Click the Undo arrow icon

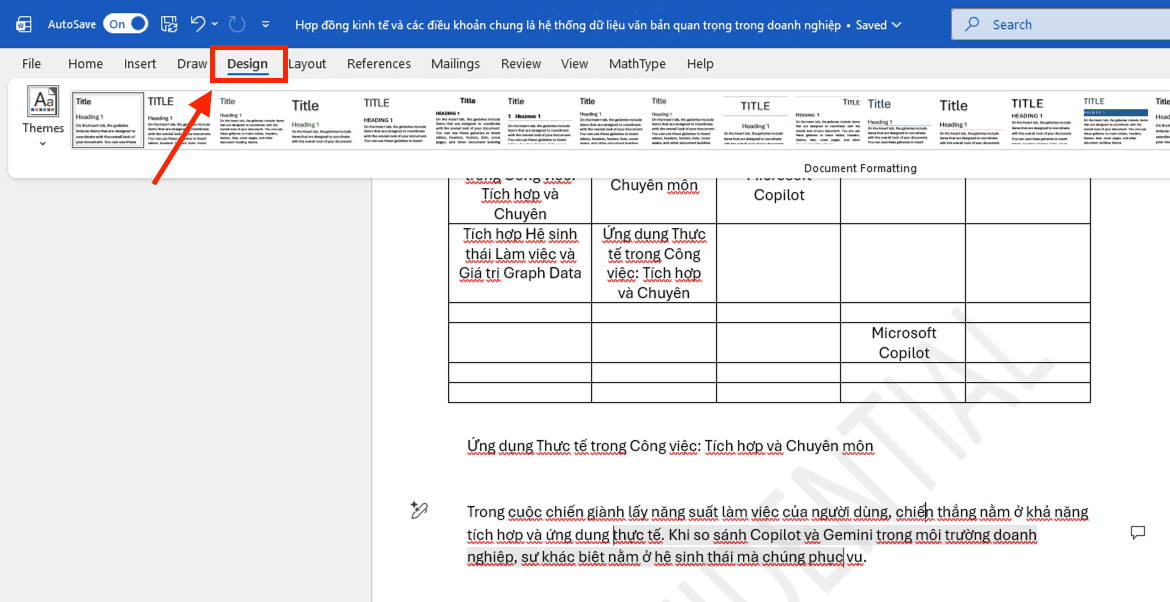[x=198, y=24]
